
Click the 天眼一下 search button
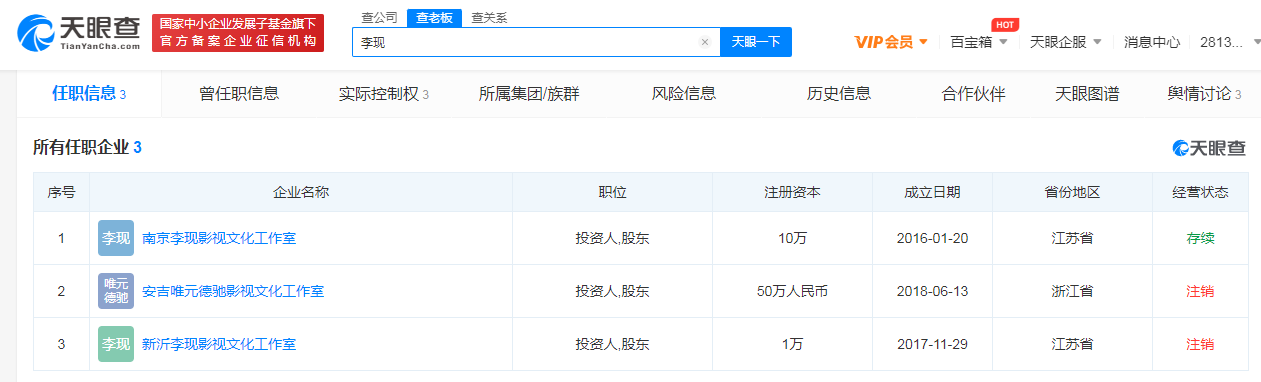[756, 42]
